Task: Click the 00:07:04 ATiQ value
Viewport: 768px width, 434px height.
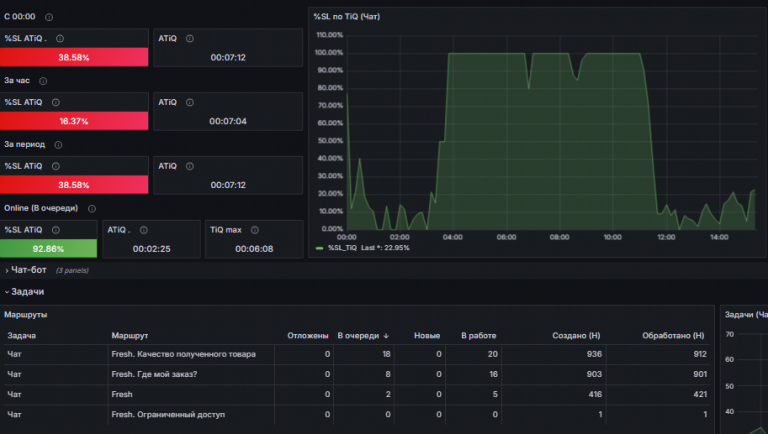Action: (228, 121)
